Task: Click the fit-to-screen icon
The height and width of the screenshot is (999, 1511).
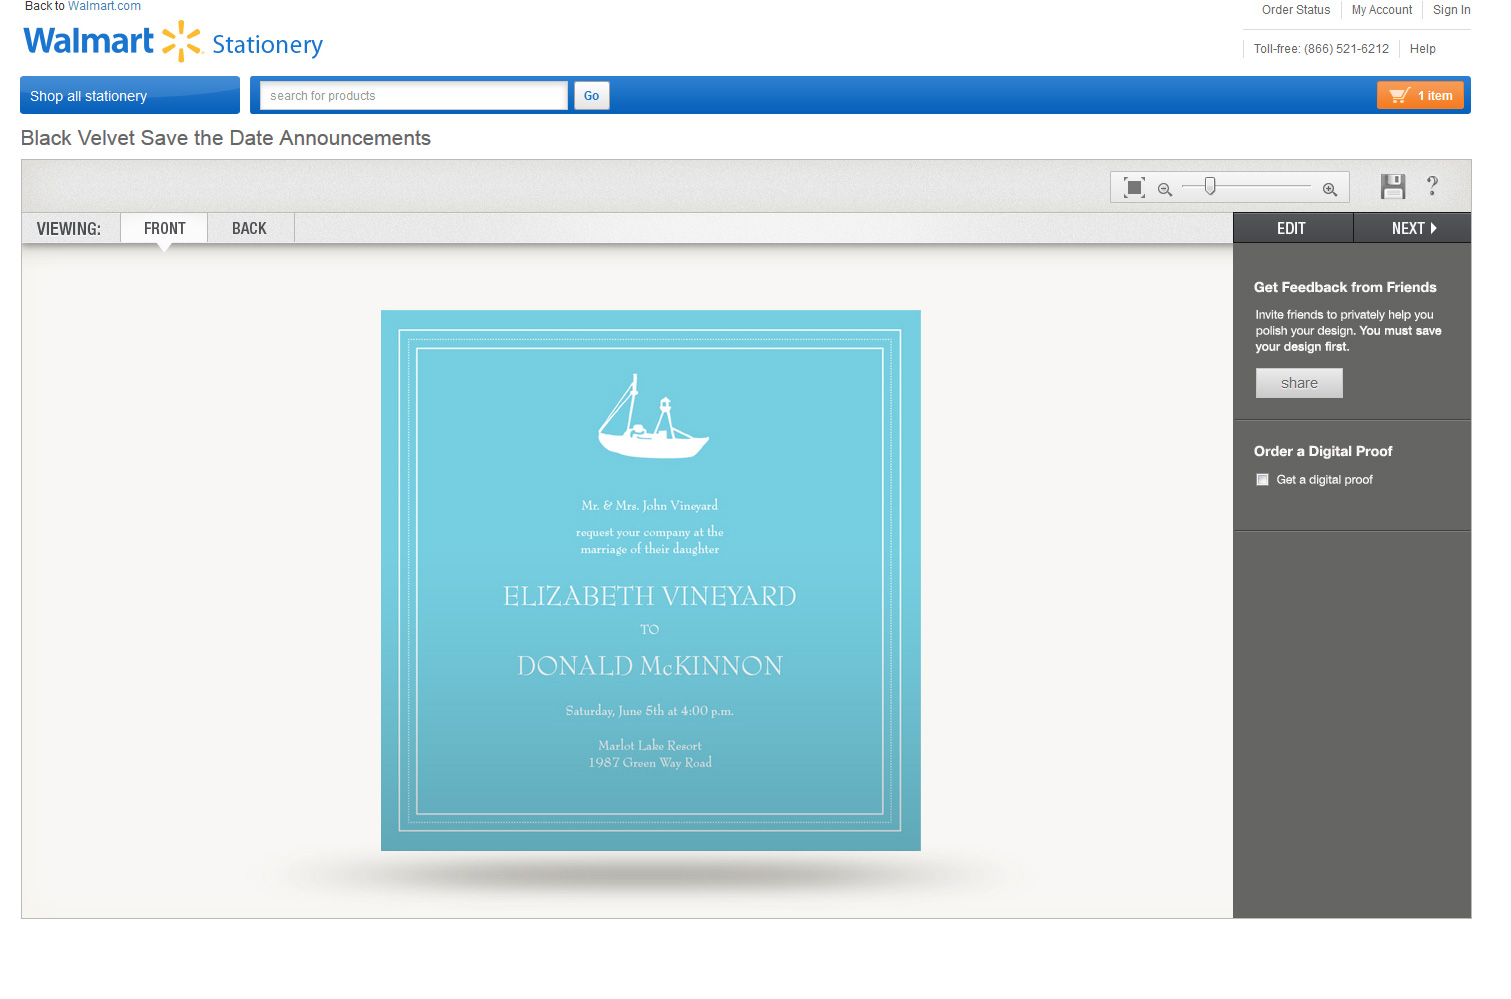Action: pos(1134,188)
